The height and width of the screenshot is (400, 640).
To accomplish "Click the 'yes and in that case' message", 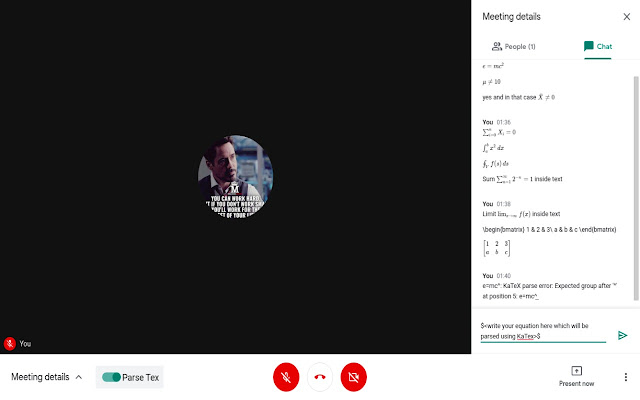I will coord(518,97).
